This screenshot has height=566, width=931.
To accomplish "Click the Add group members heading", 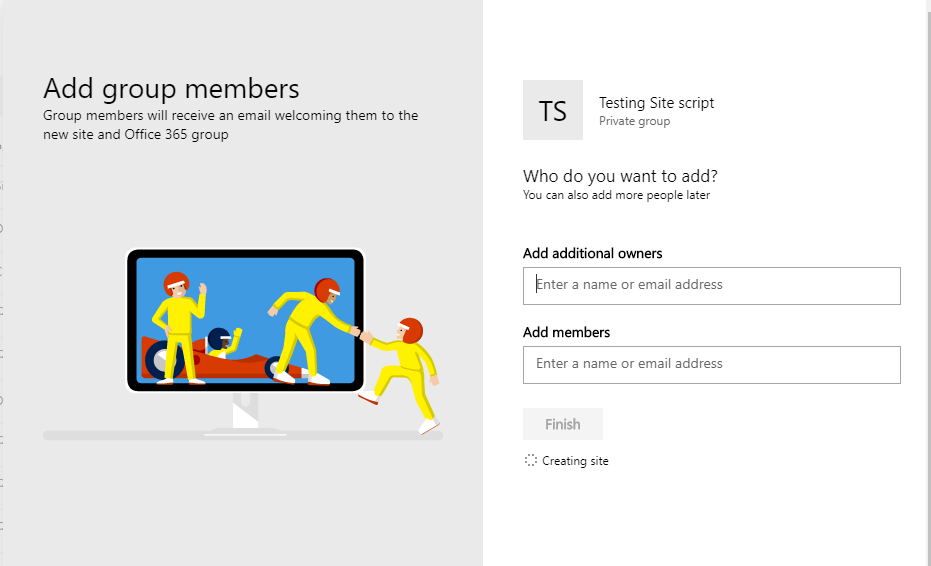I will [171, 88].
